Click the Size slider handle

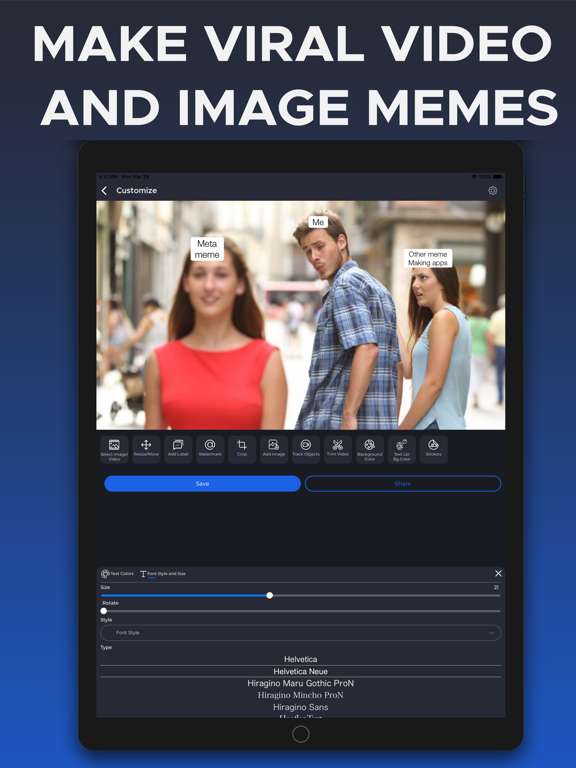coord(269,596)
